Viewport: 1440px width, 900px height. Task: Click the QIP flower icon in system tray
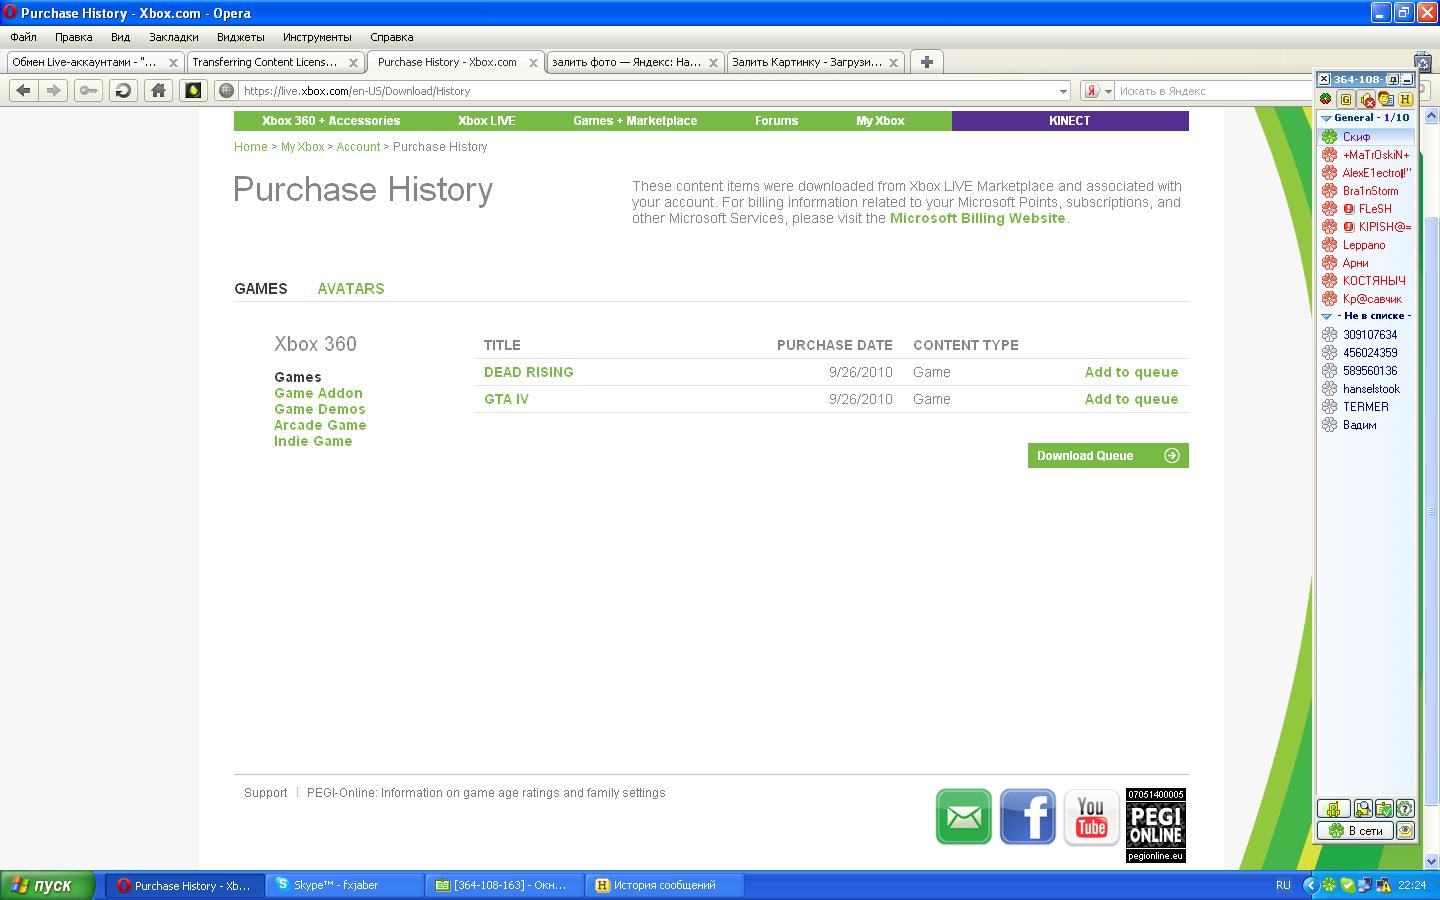pyautogui.click(x=1329, y=885)
